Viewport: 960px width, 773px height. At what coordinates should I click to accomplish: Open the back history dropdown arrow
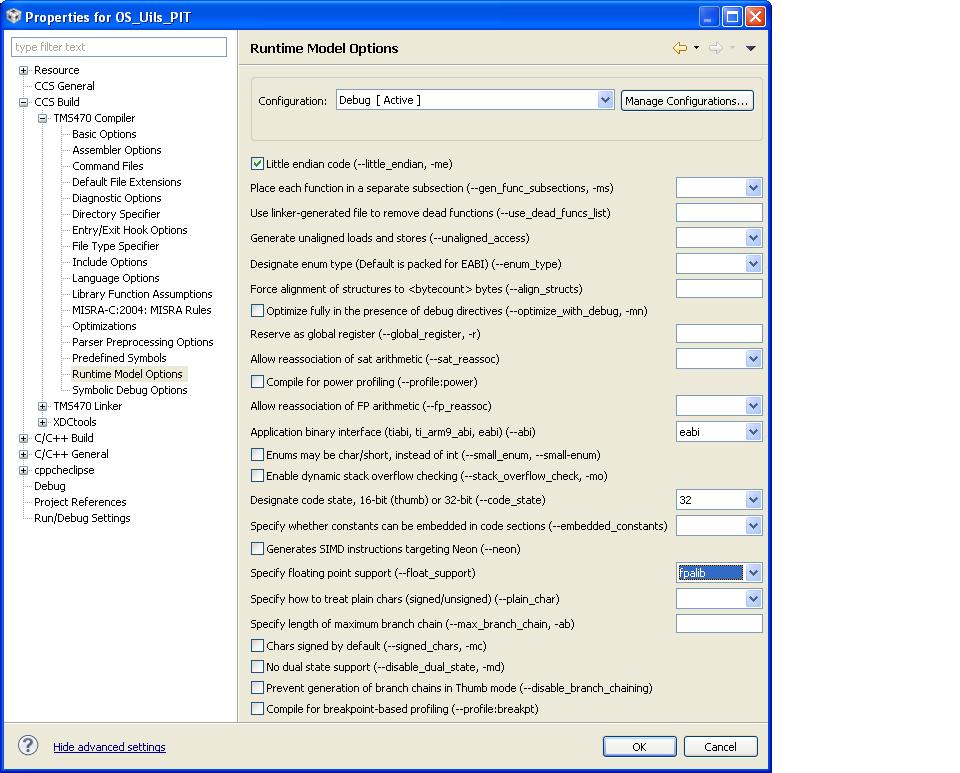pyautogui.click(x=696, y=48)
